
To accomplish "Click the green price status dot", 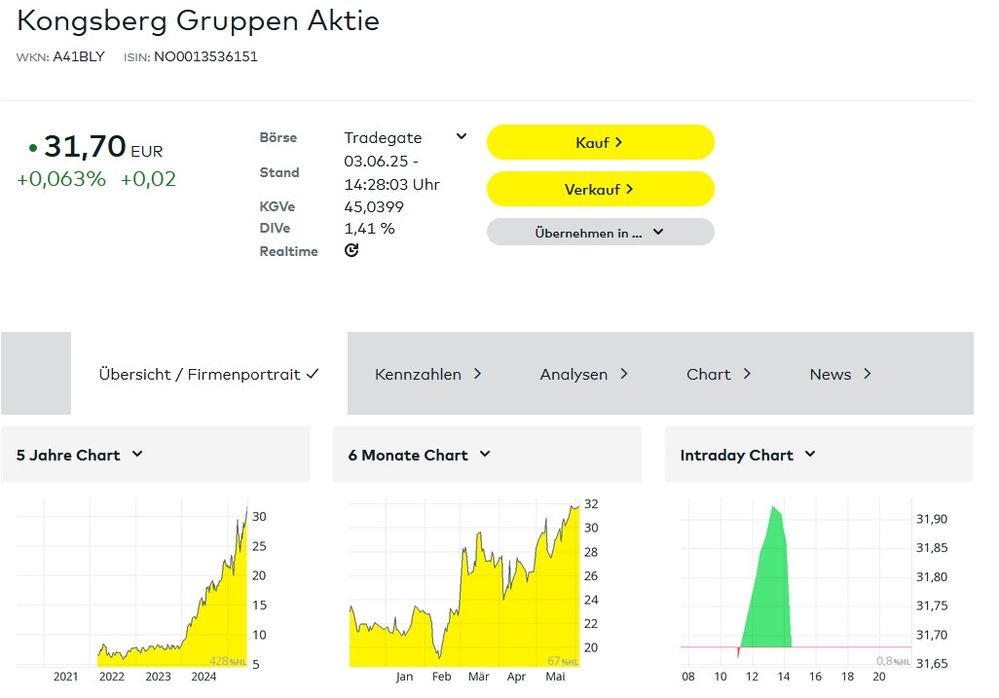I will point(33,148).
